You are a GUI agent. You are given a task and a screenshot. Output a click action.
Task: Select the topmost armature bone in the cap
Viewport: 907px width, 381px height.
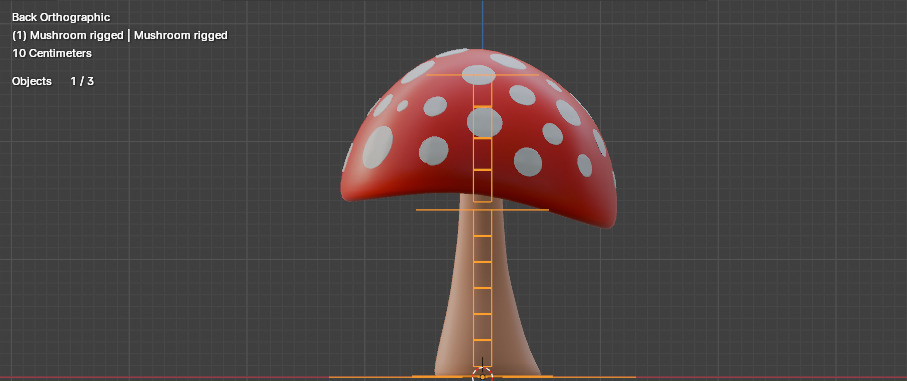[x=482, y=90]
